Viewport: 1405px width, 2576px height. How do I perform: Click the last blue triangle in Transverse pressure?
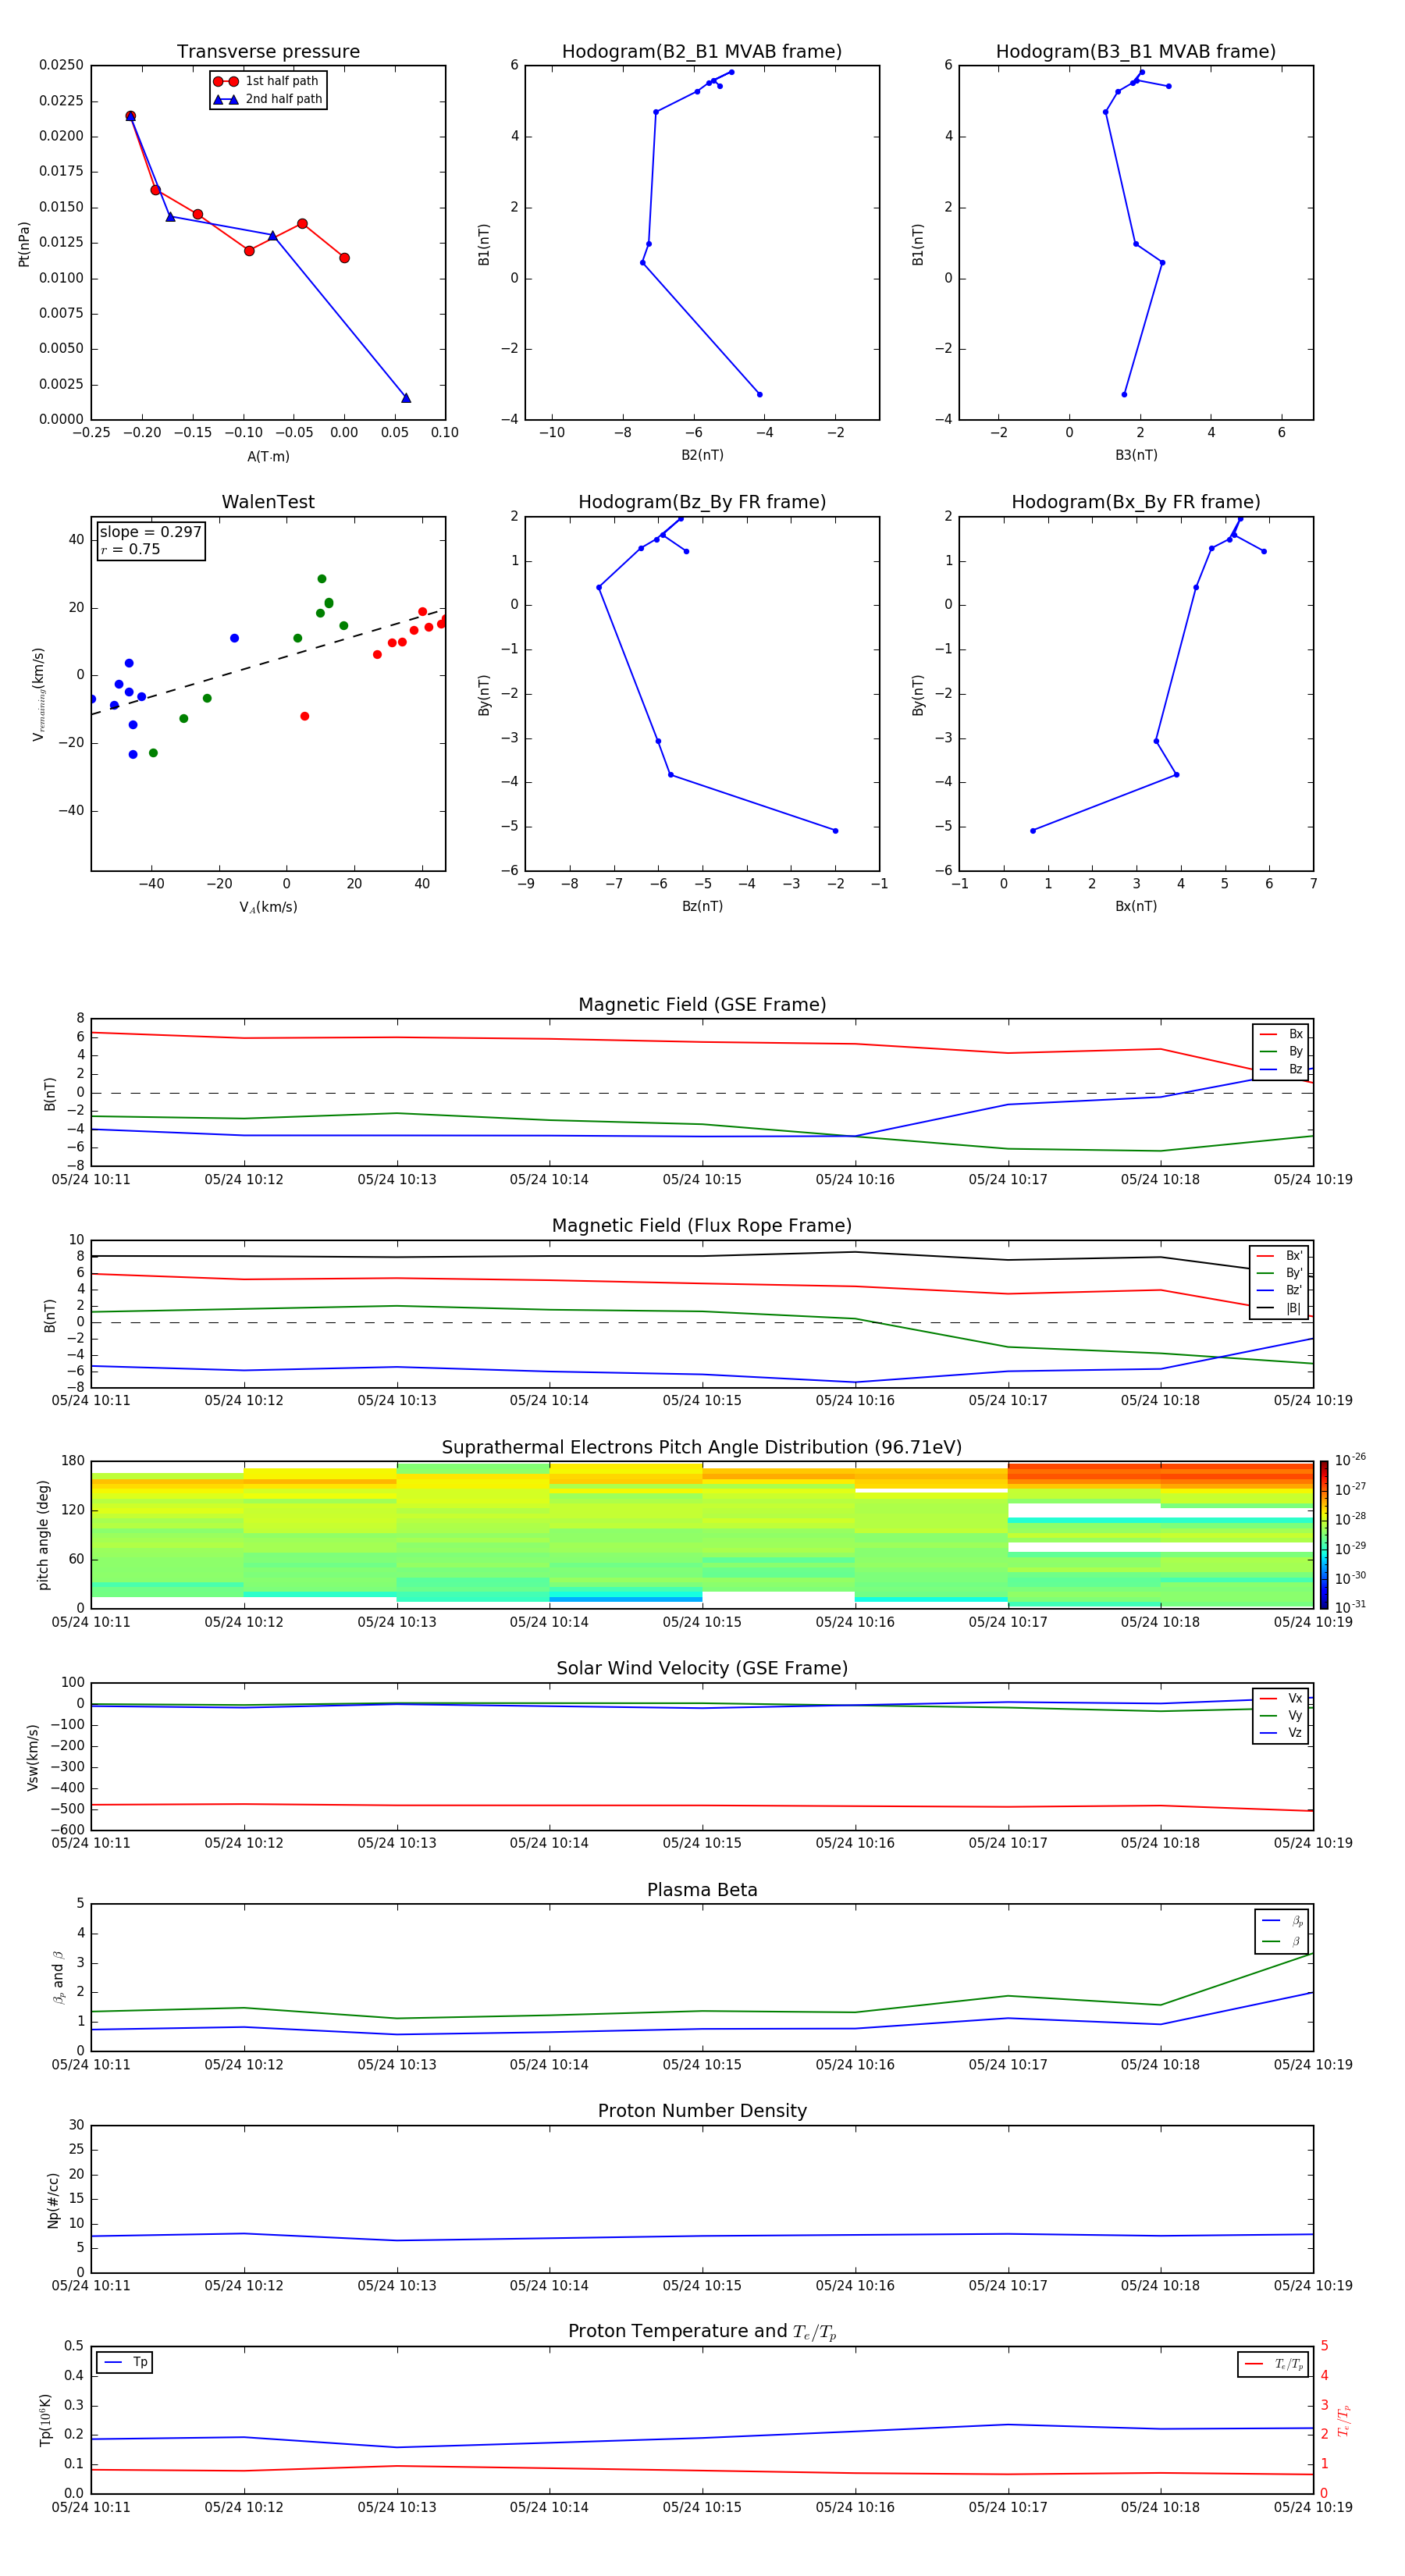coord(405,398)
